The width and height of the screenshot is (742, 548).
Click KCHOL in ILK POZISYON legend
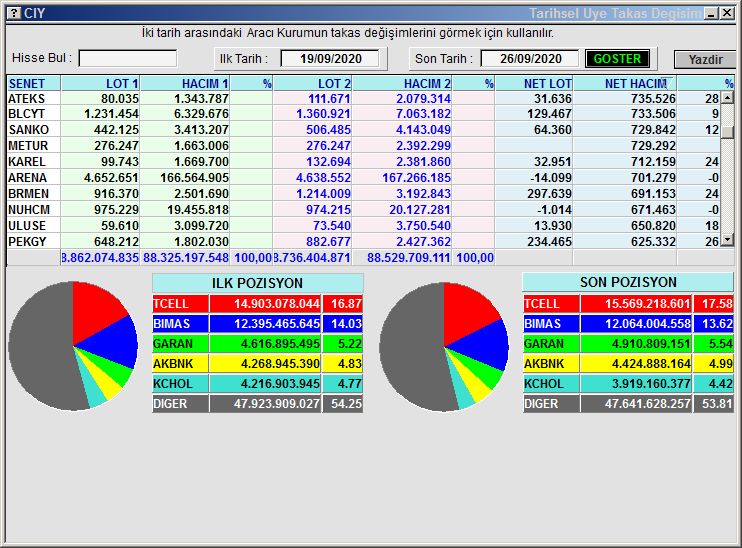(x=180, y=384)
